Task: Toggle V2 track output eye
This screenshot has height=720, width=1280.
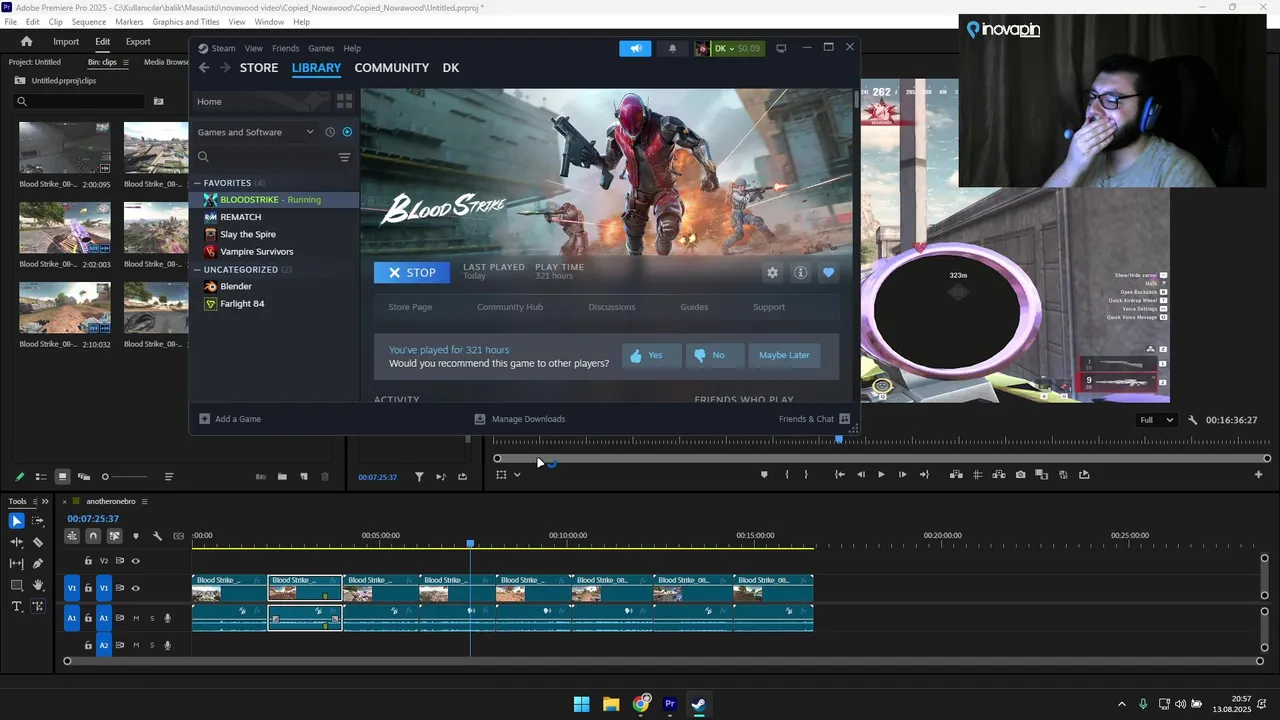Action: tap(135, 561)
